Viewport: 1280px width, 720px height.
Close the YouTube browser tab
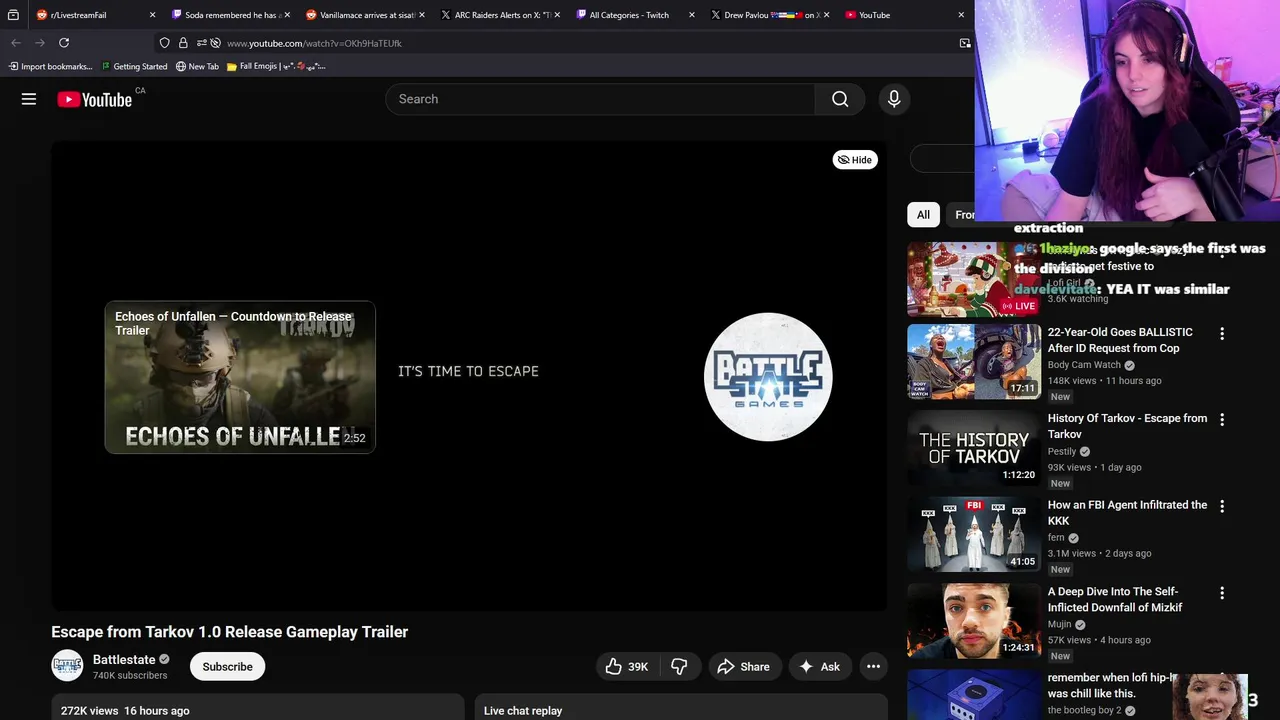pos(961,15)
